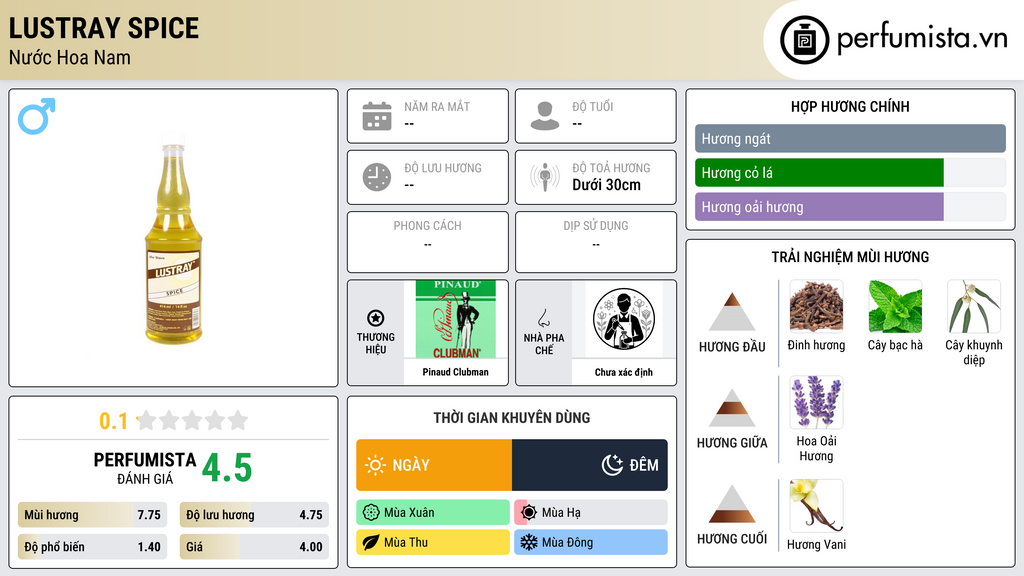This screenshot has height=576, width=1024.
Task: Click the Hương giữa middle-note pyramid icon
Action: 732,408
